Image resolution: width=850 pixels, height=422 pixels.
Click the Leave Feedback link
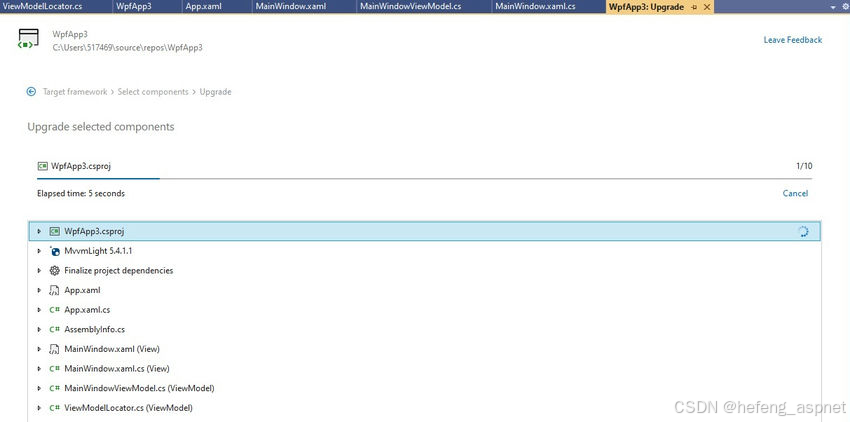pos(793,40)
